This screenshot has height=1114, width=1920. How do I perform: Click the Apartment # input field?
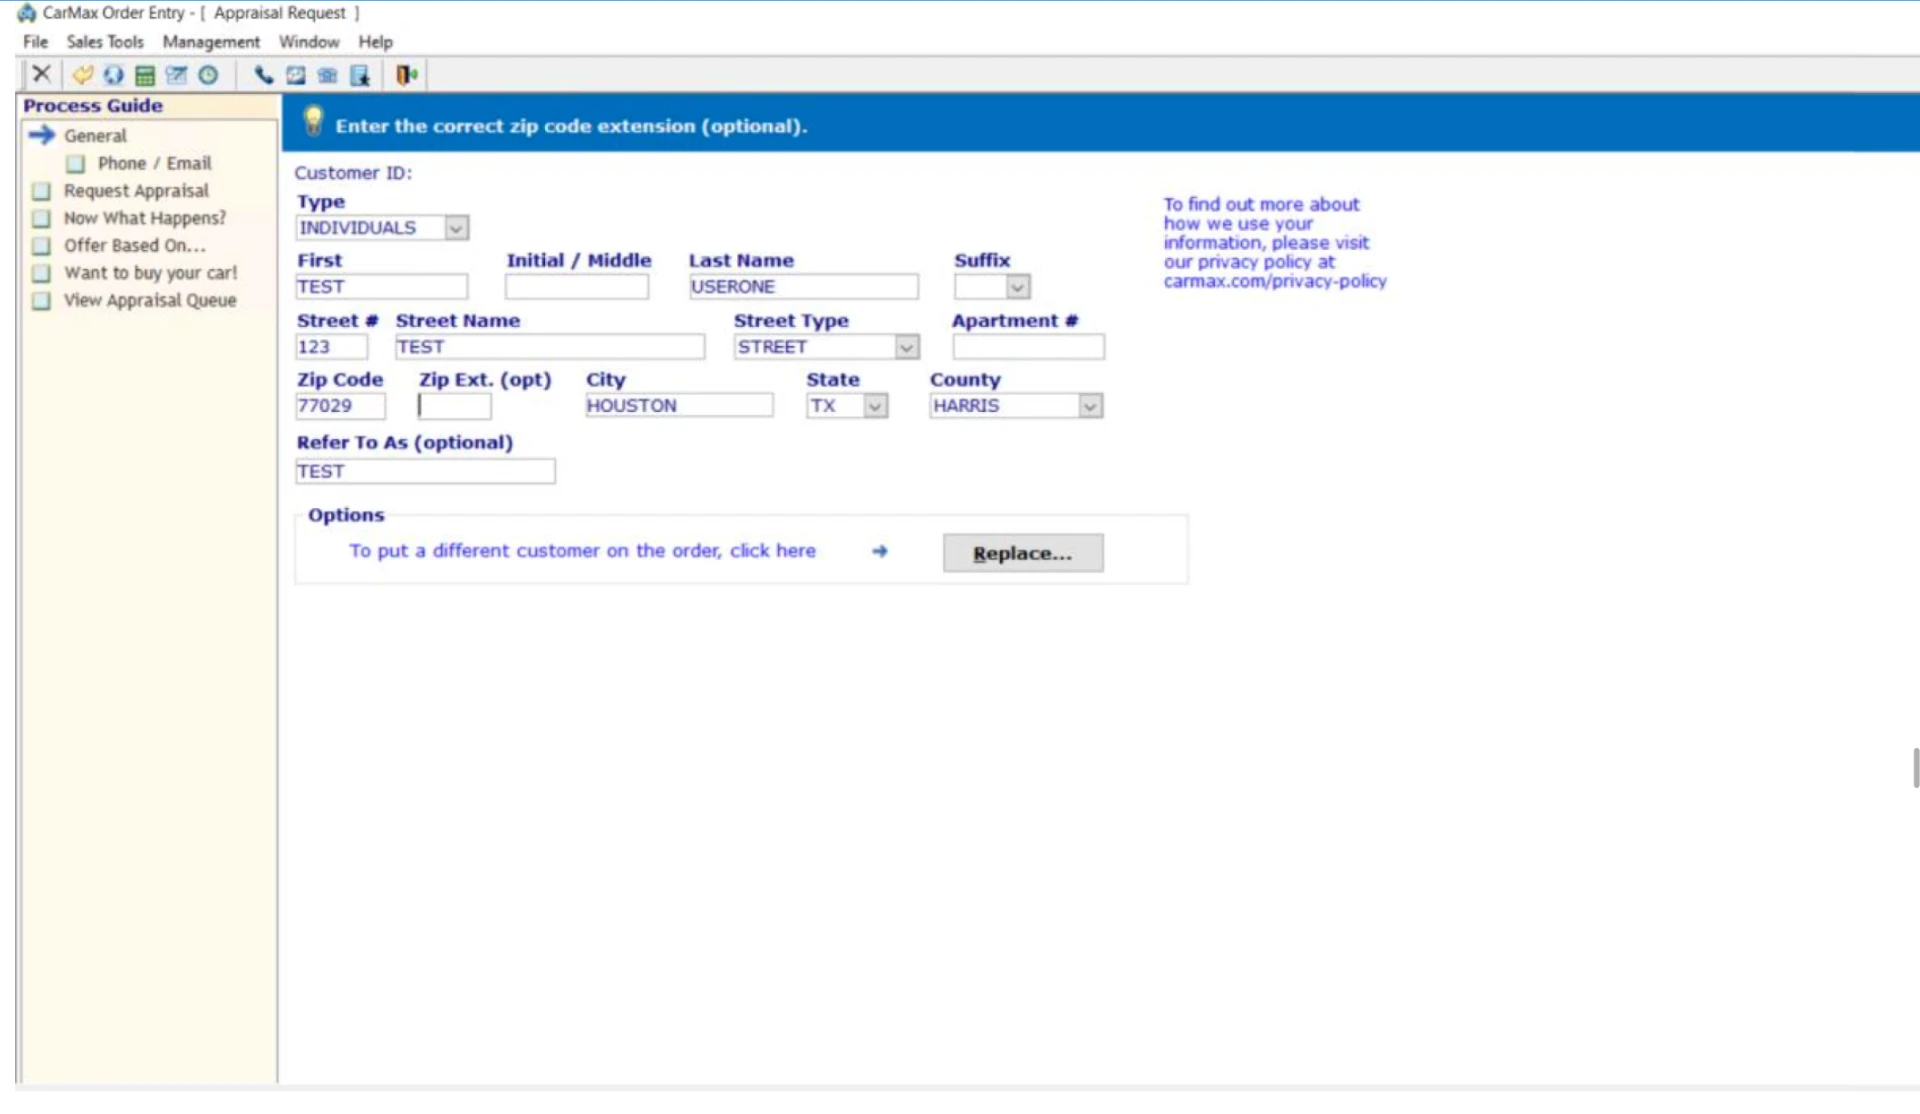(1028, 347)
